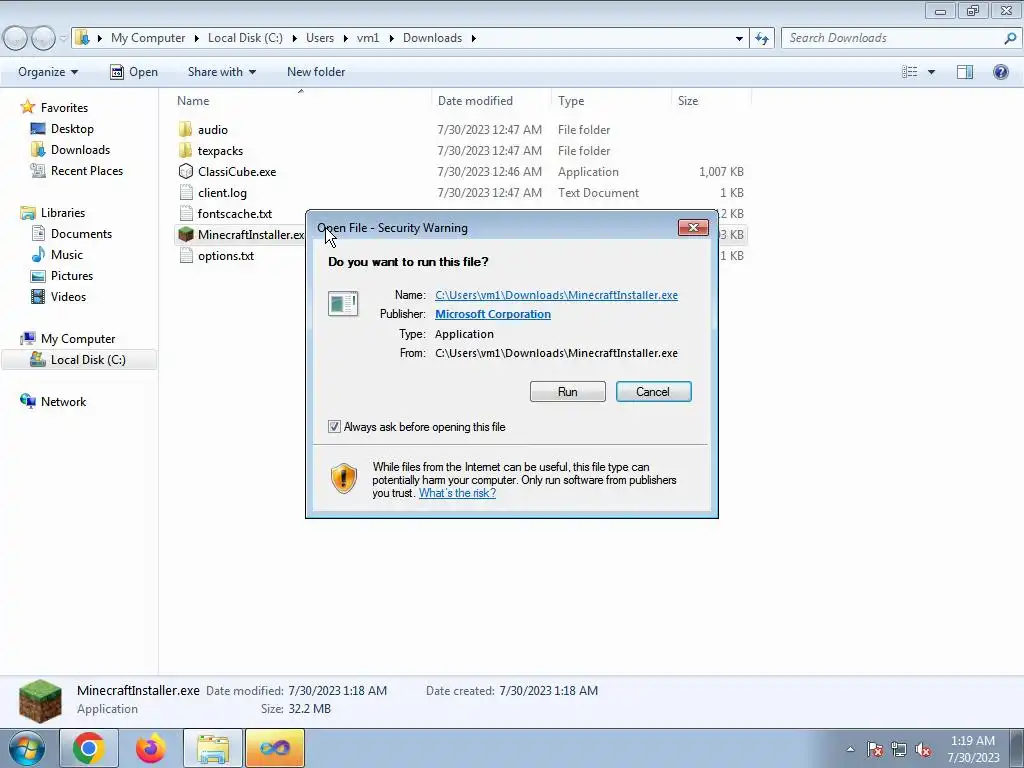Click the Run button in security warning

point(568,392)
